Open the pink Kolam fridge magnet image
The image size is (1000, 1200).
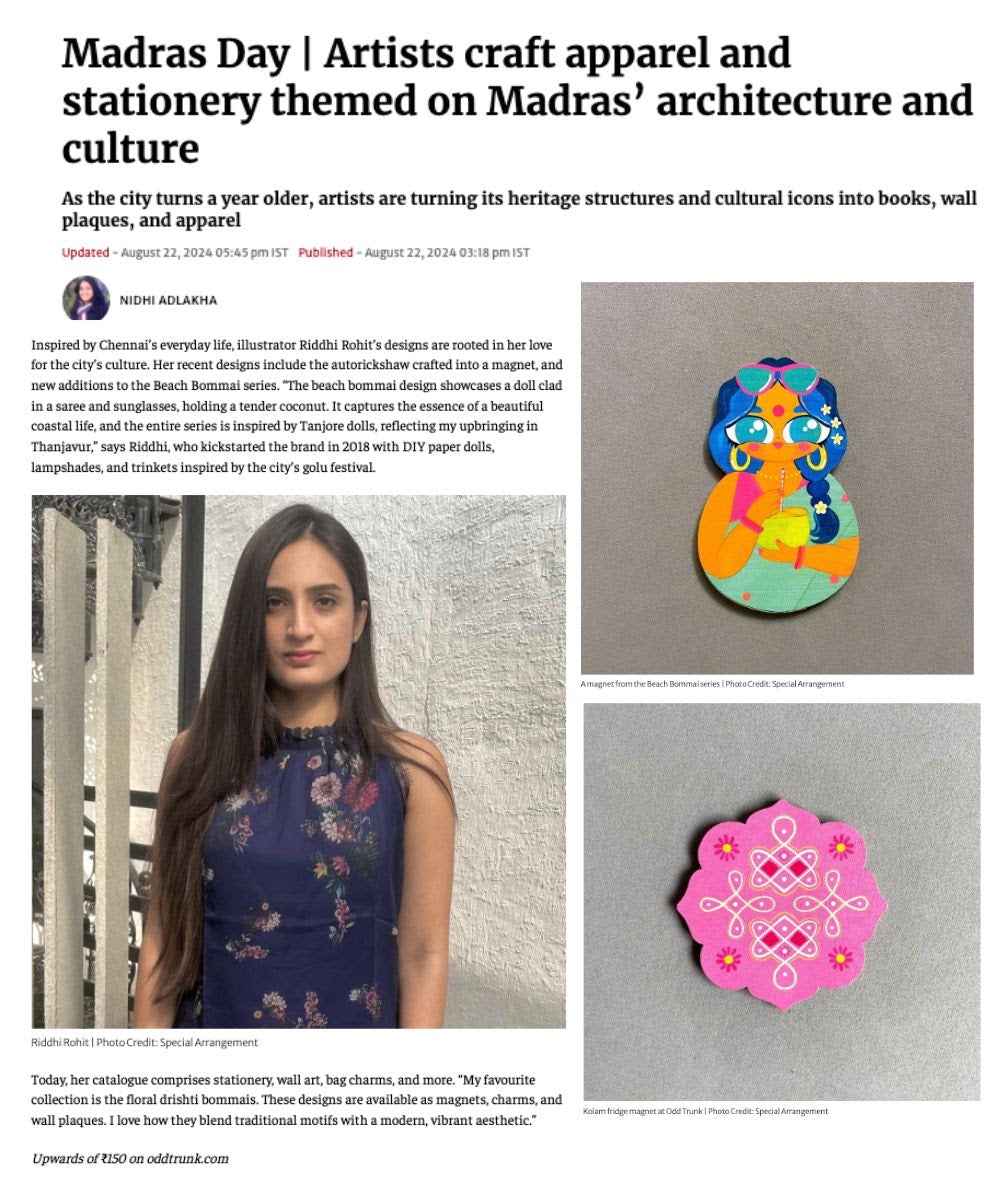(781, 901)
